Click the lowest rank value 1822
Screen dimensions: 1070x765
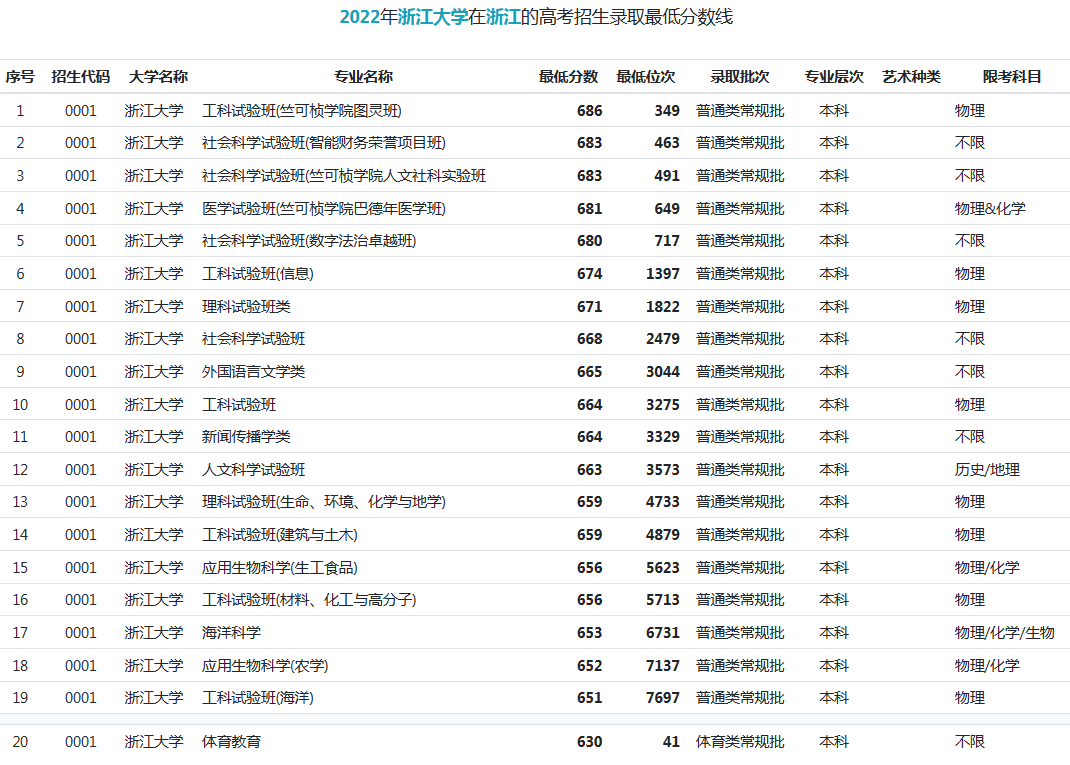coord(663,306)
